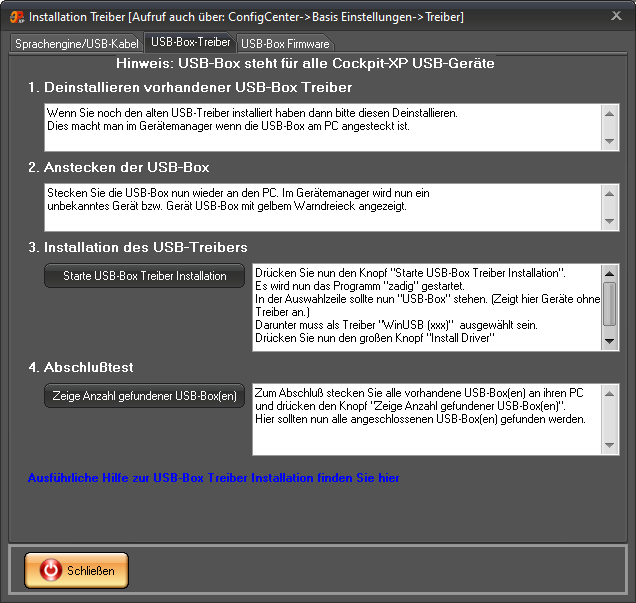Select the USB-Box-Treiber tab
636x603 pixels.
190,43
